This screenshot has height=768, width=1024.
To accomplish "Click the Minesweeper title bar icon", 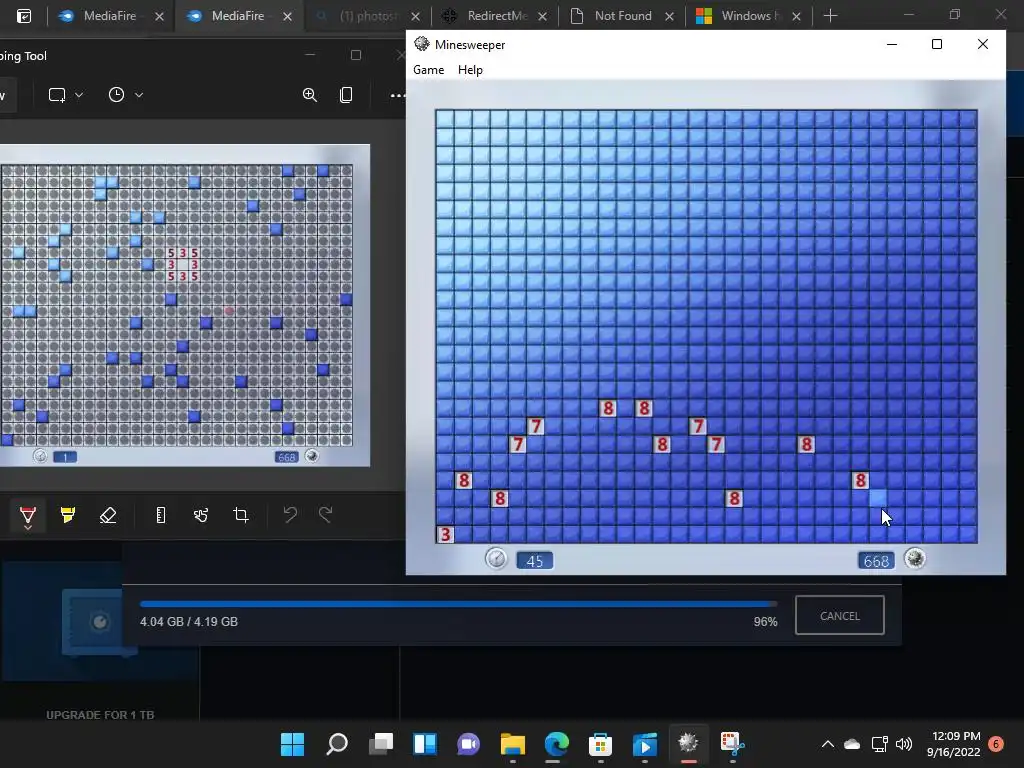I will 422,44.
